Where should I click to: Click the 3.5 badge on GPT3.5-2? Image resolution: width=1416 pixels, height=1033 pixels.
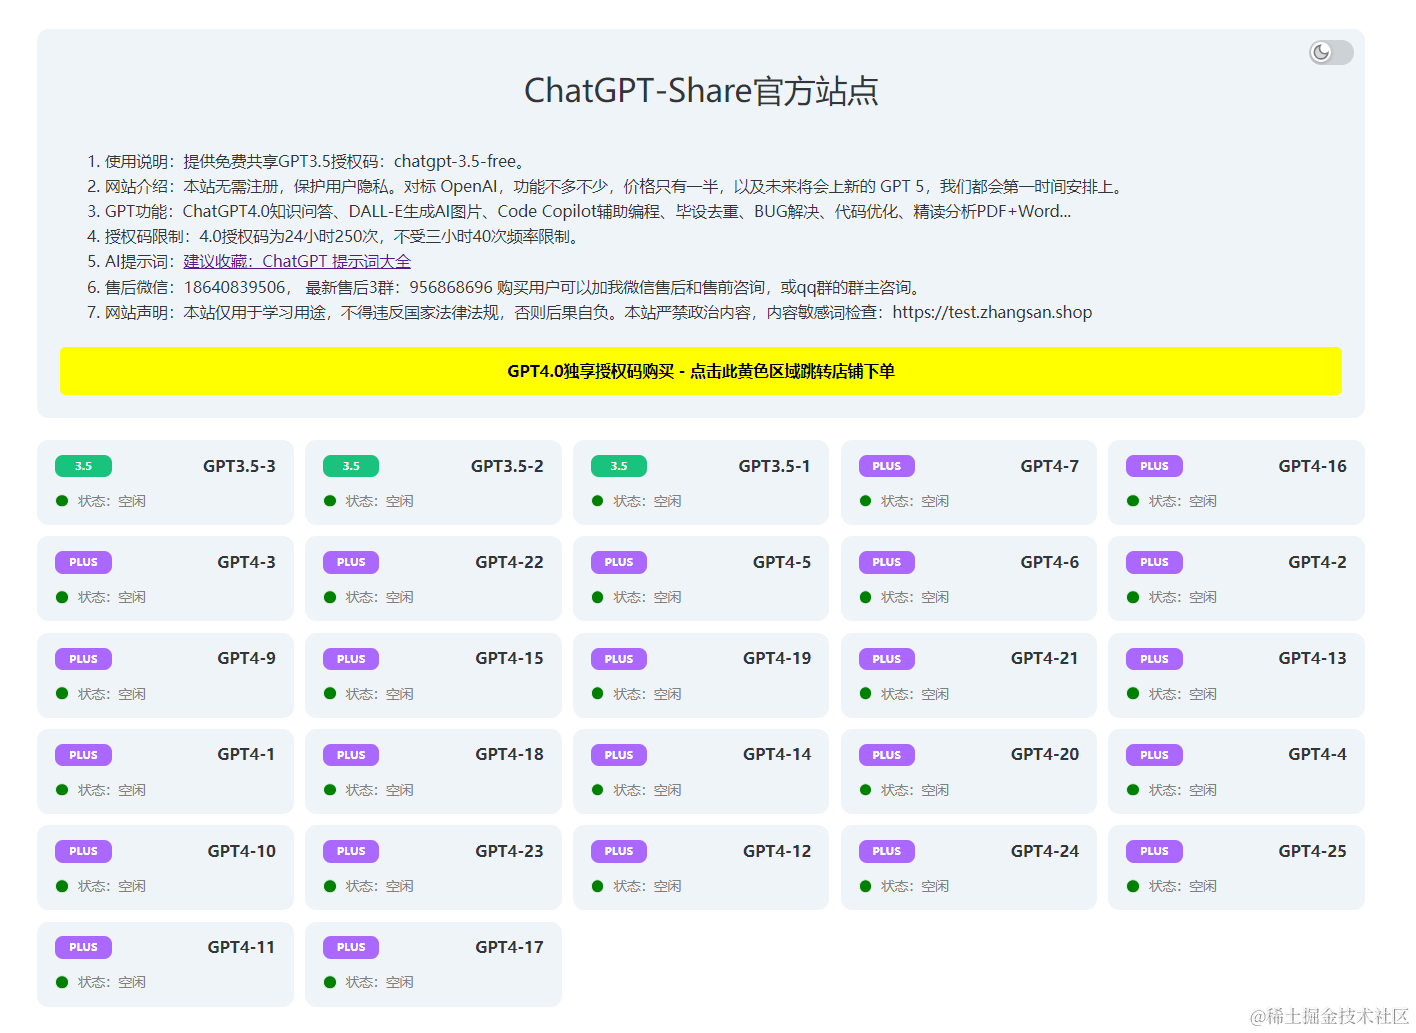coord(351,466)
